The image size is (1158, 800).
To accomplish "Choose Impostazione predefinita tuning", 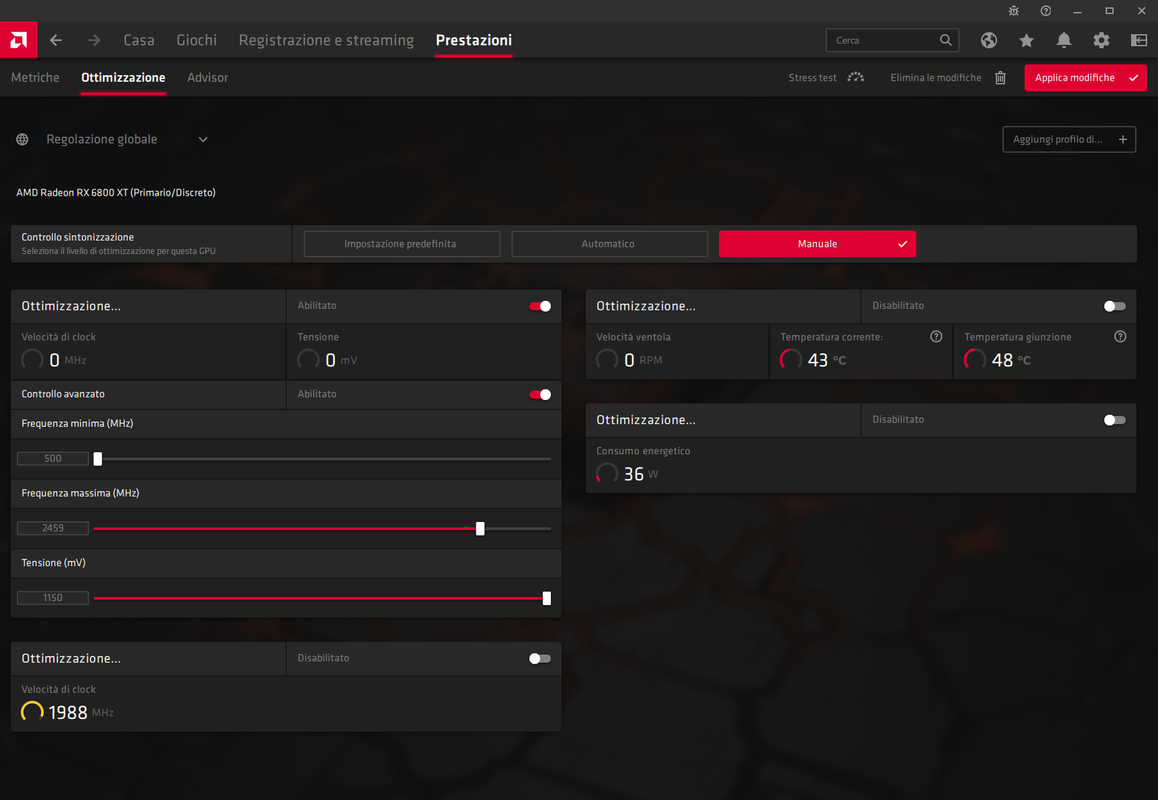I will click(402, 244).
